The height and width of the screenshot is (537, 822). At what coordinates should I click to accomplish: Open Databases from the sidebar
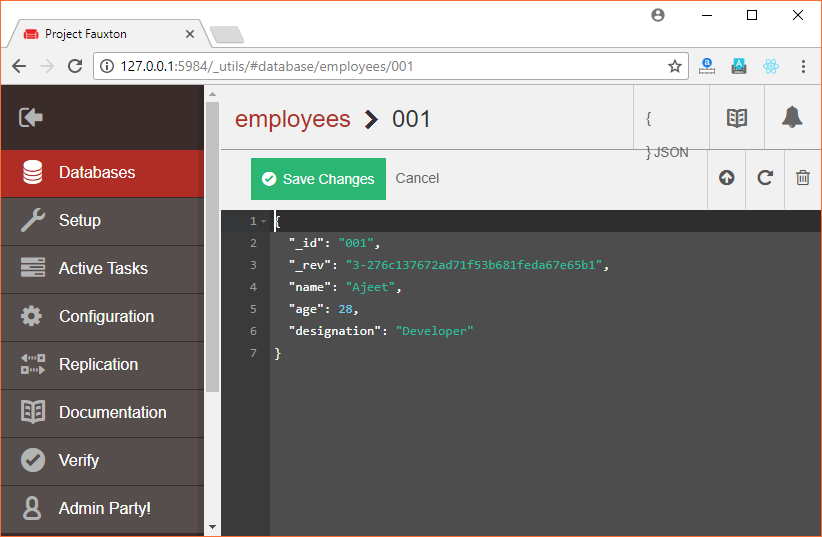[x=102, y=173]
